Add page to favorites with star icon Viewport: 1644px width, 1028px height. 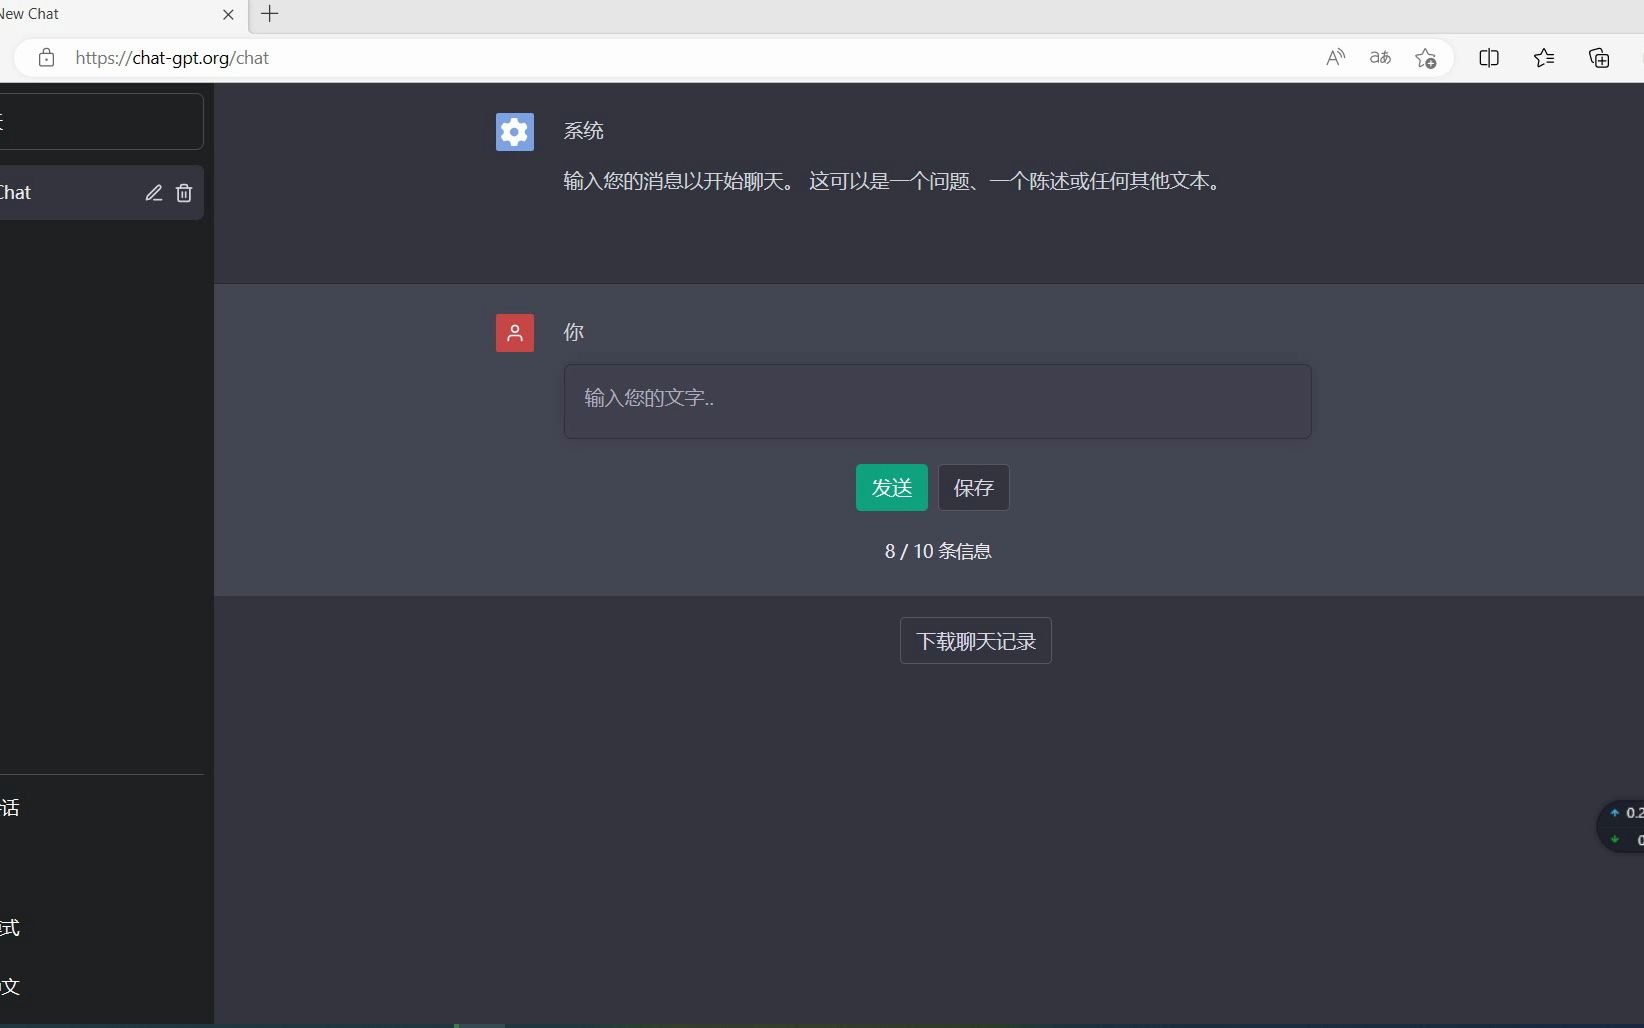[x=1426, y=57]
